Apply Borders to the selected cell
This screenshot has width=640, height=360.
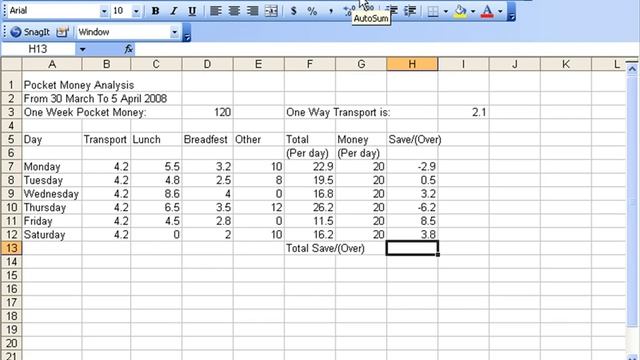coord(432,11)
